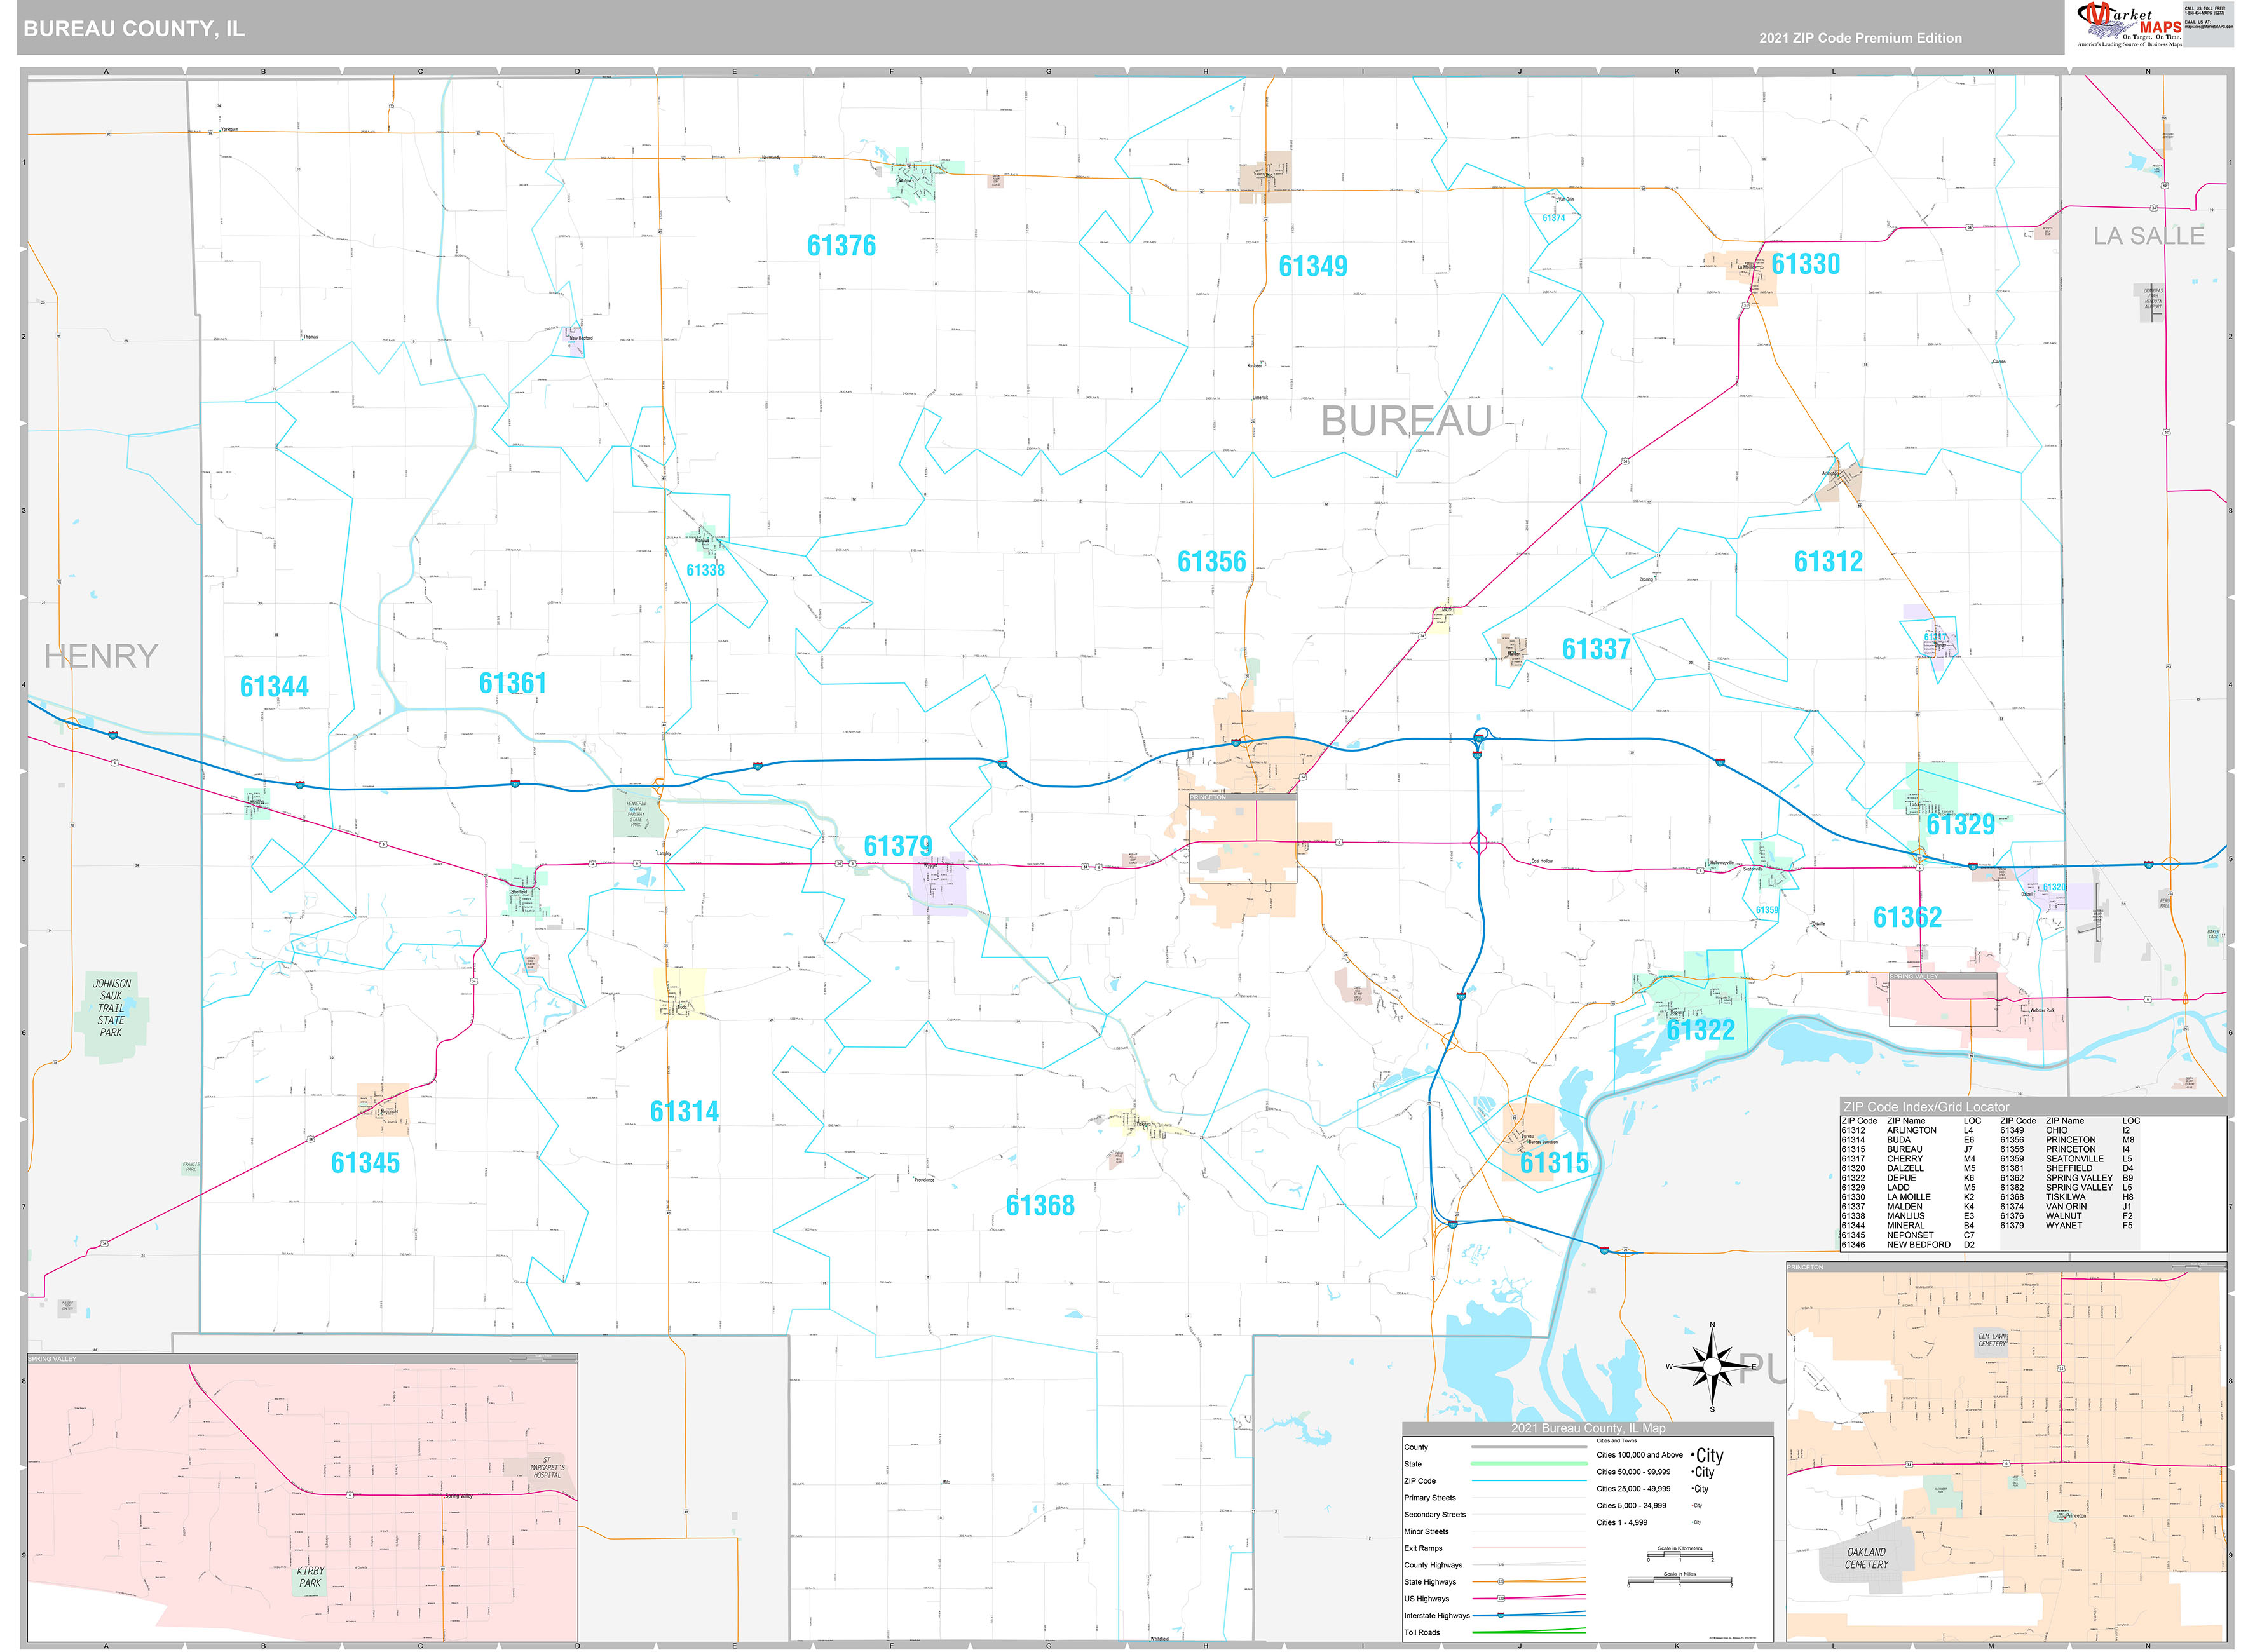Click the ZIP code 61356 label
2248x1652 pixels.
pos(1211,562)
